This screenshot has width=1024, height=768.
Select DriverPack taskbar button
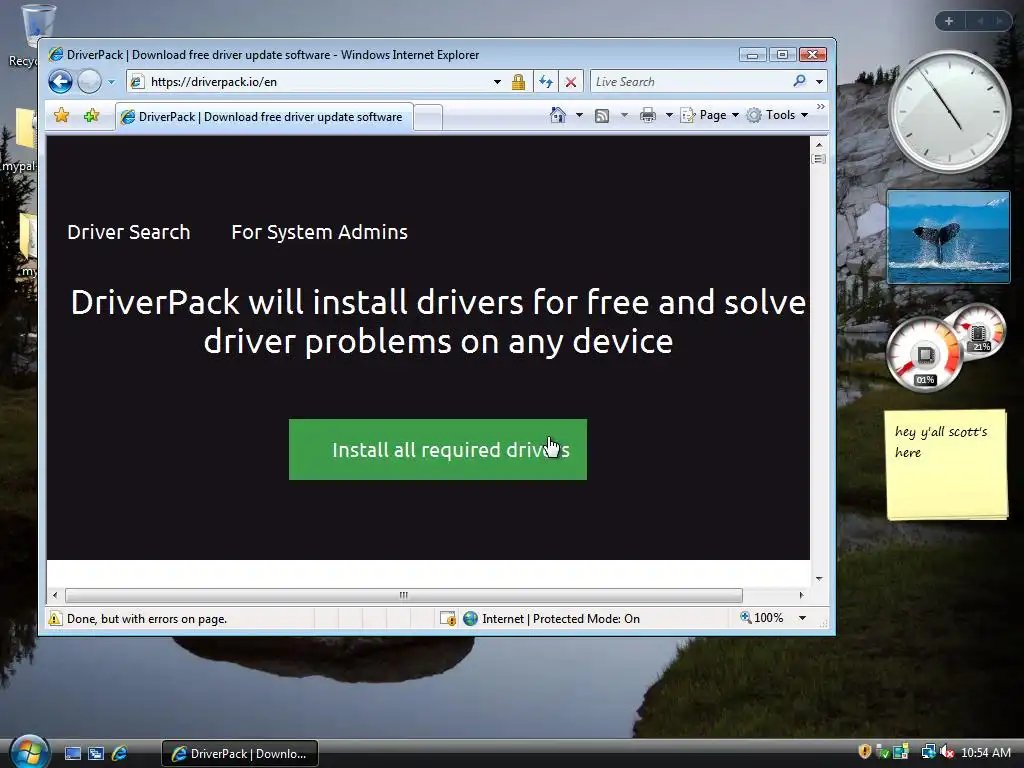tap(240, 754)
